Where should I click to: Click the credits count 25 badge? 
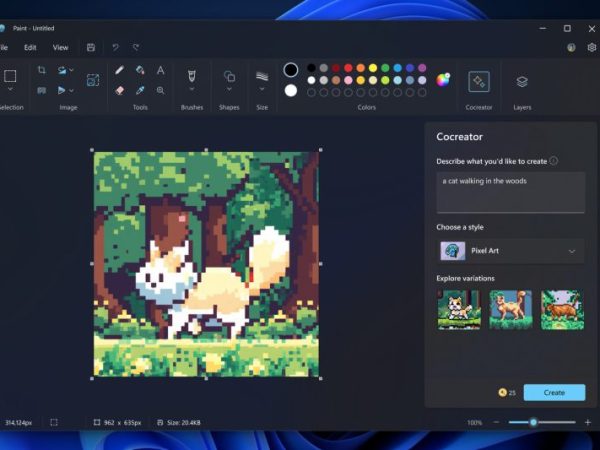click(507, 393)
